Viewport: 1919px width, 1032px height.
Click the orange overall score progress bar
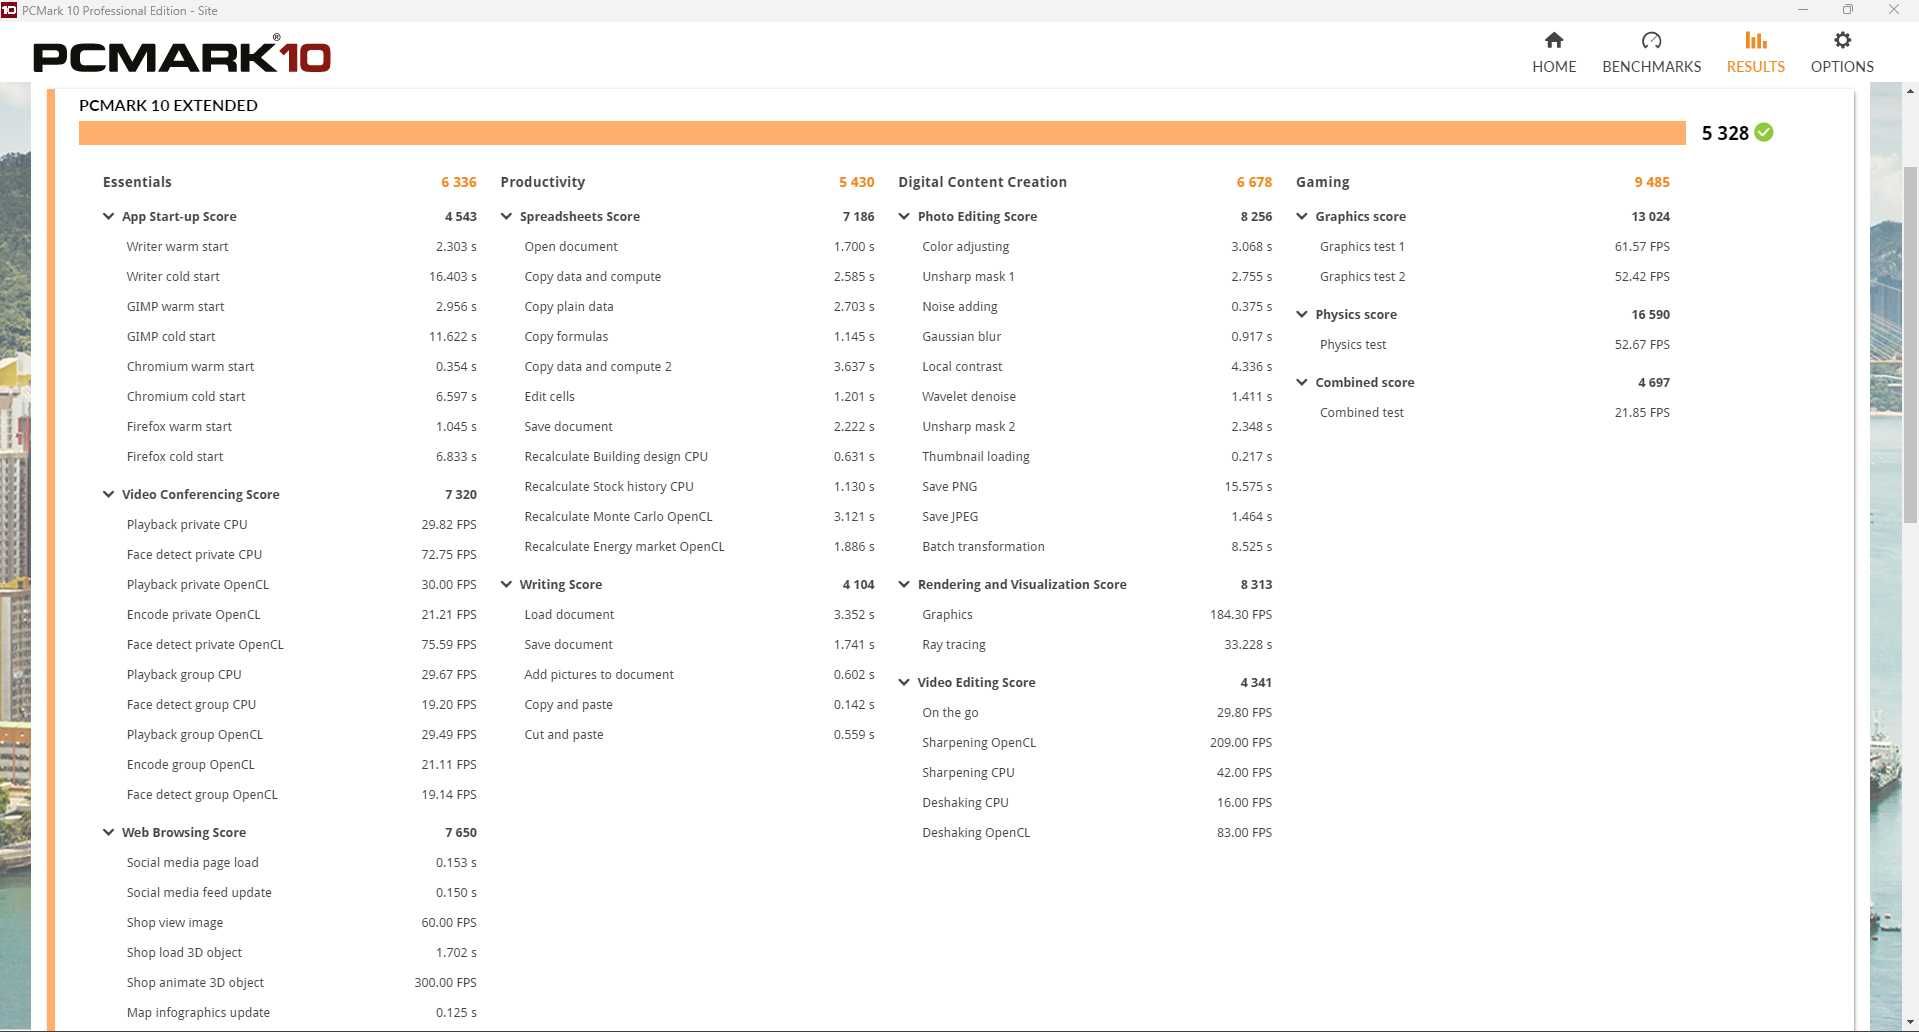882,133
